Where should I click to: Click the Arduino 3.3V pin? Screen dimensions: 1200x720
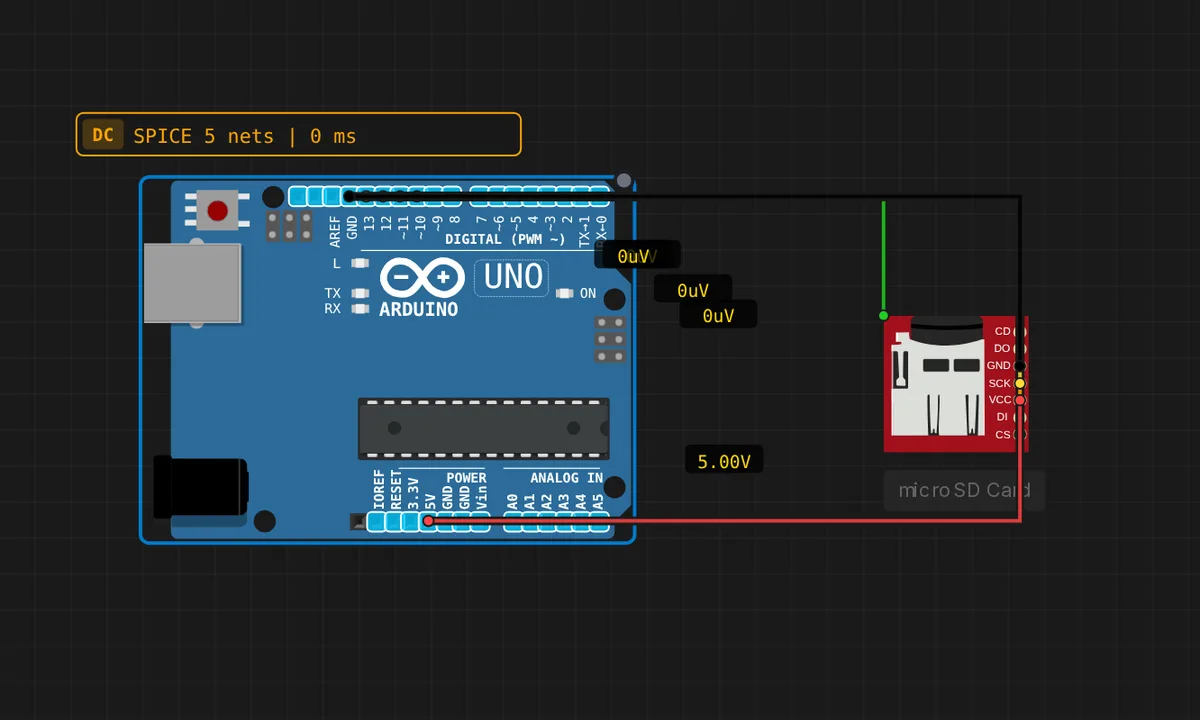(411, 521)
